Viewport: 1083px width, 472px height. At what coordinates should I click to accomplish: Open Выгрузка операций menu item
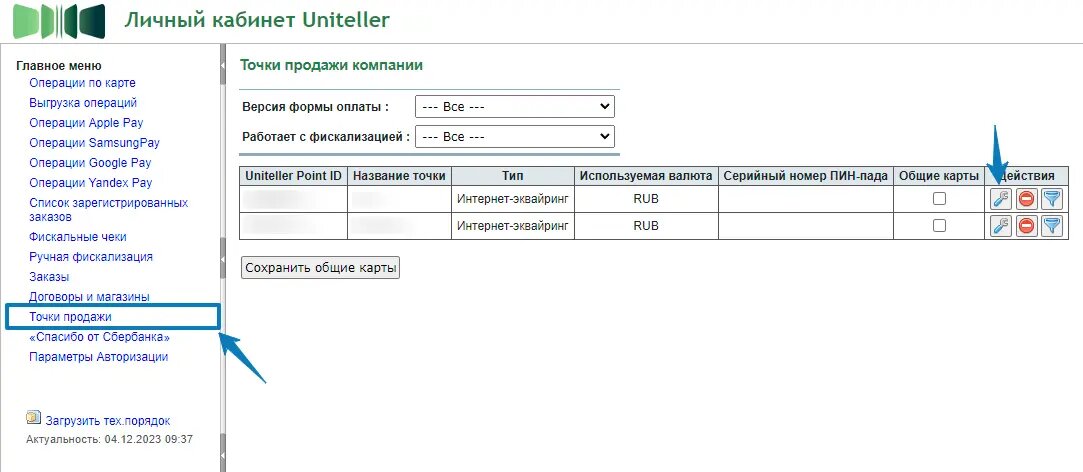(83, 103)
